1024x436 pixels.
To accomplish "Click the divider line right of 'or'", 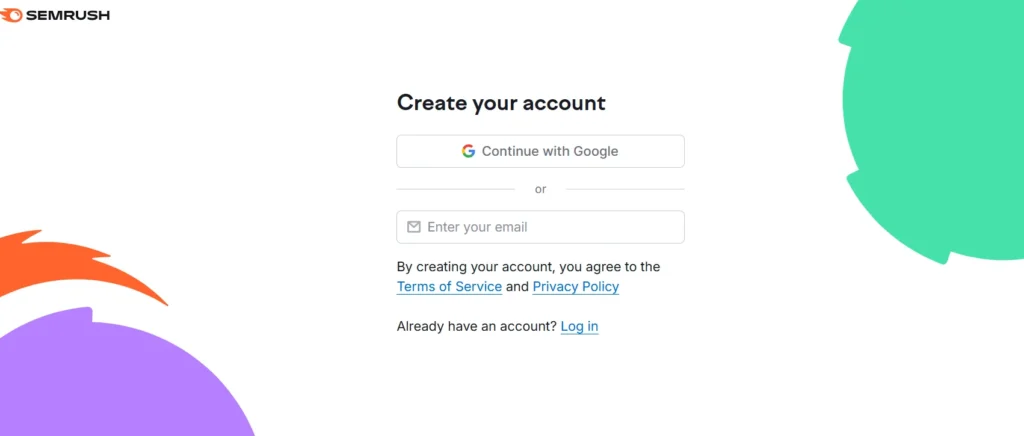I will (x=625, y=189).
